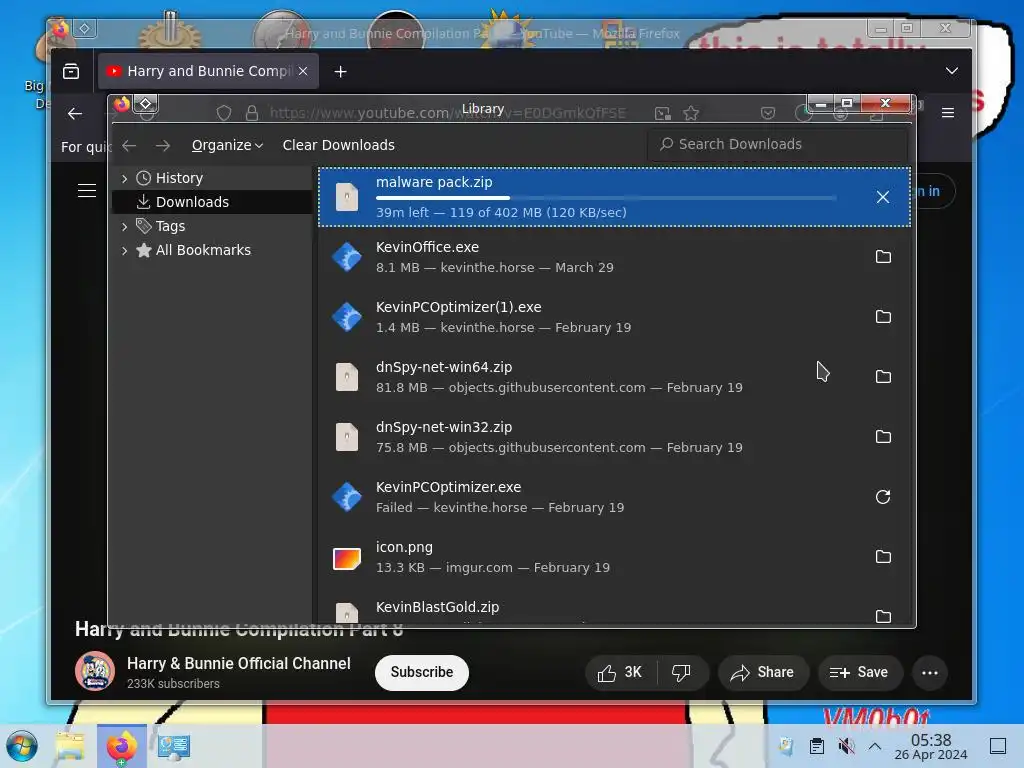This screenshot has height=768, width=1024.
Task: Open the control panel taskbar app
Action: click(x=173, y=746)
